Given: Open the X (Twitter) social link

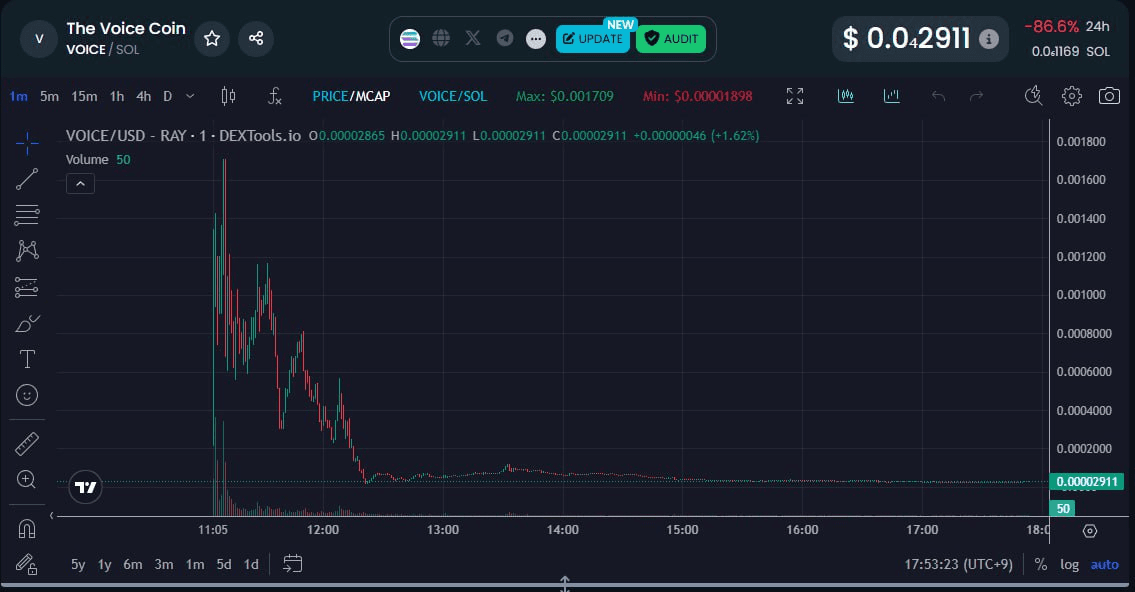Looking at the screenshot, I should (473, 38).
